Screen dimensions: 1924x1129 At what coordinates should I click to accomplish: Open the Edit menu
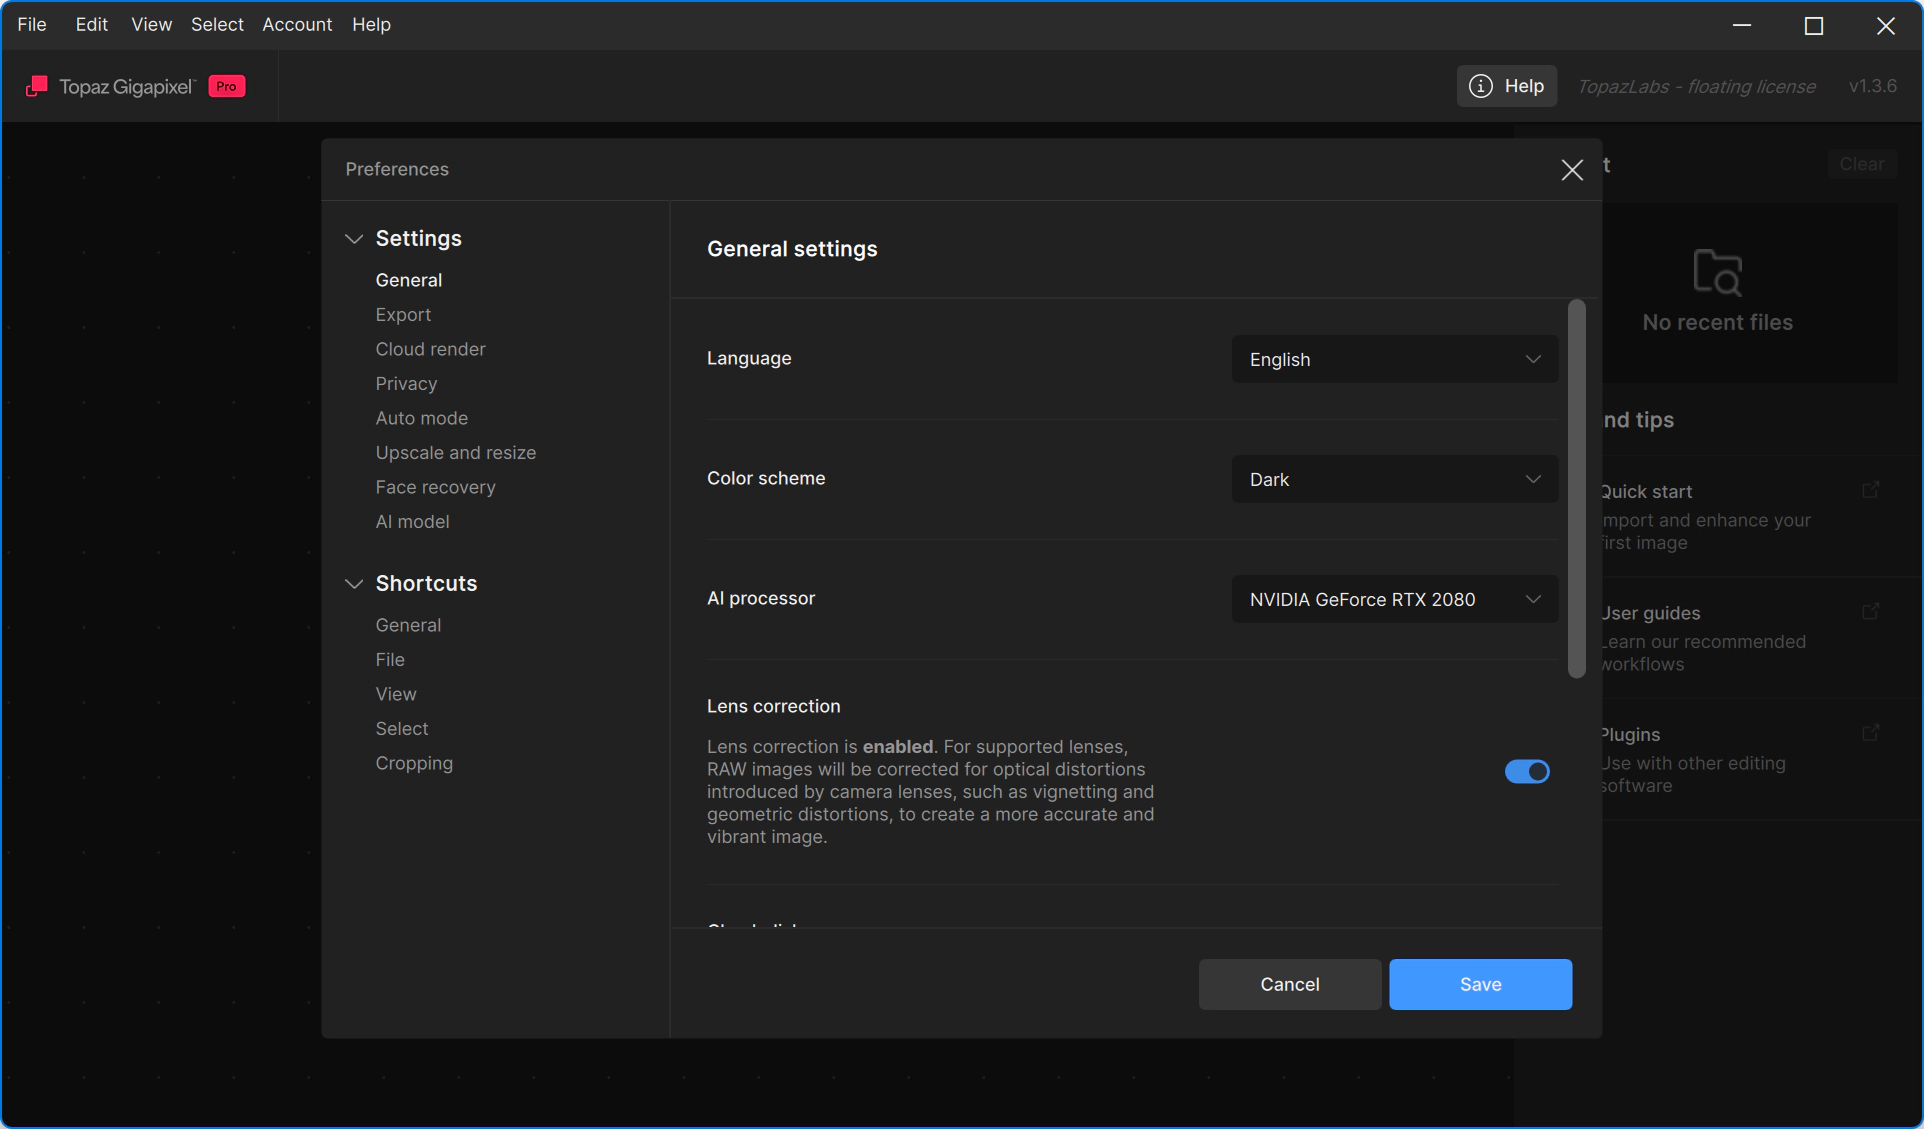[x=91, y=24]
